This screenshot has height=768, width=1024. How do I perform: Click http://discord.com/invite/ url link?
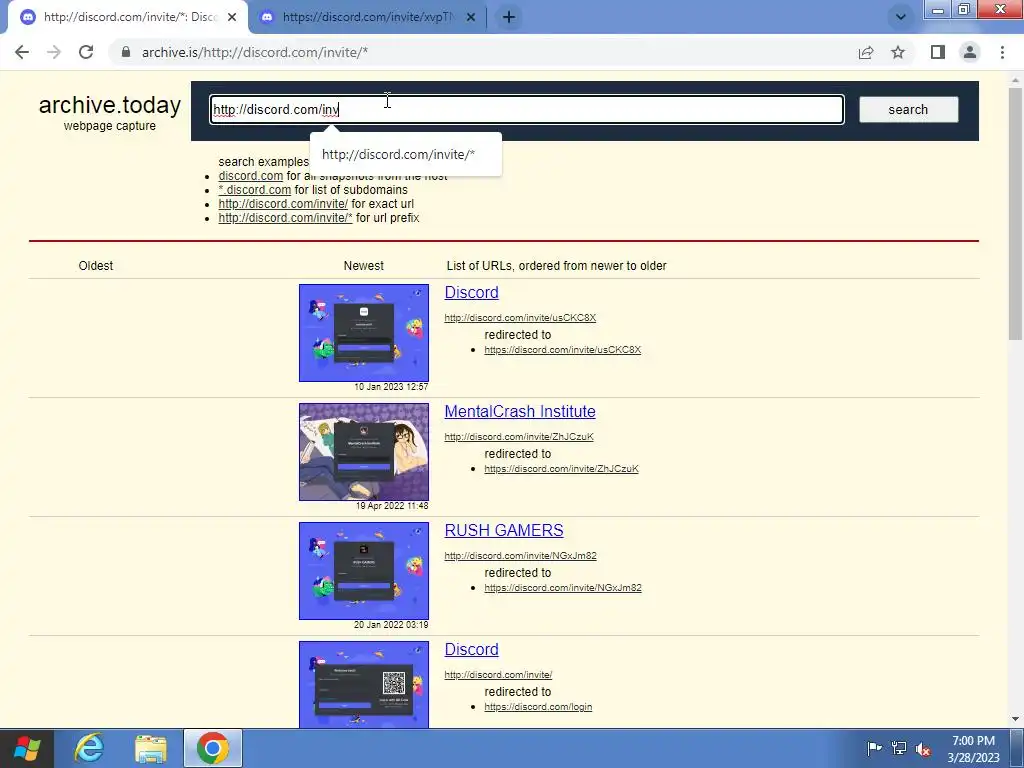click(498, 675)
